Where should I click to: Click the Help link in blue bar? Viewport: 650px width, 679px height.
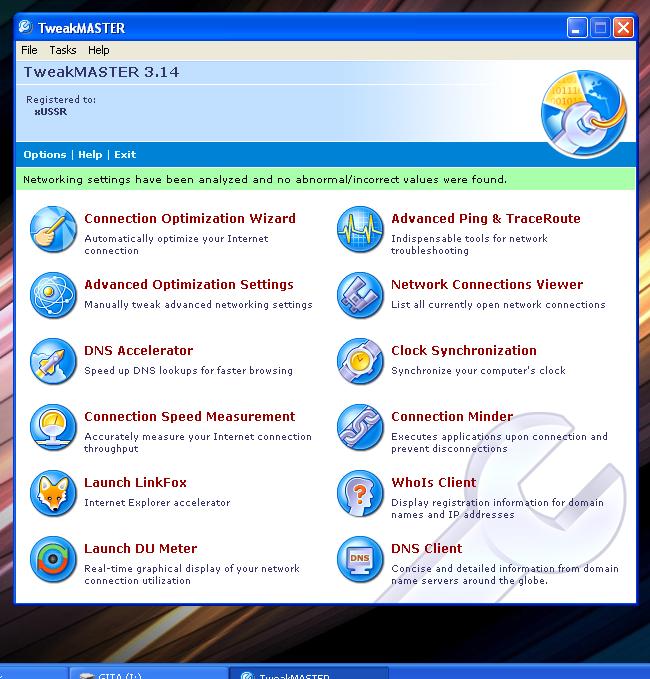pos(90,155)
